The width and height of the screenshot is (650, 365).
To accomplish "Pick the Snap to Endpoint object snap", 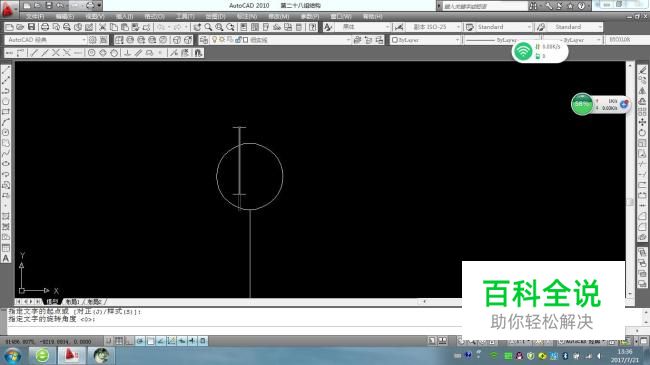I will coord(34,53).
